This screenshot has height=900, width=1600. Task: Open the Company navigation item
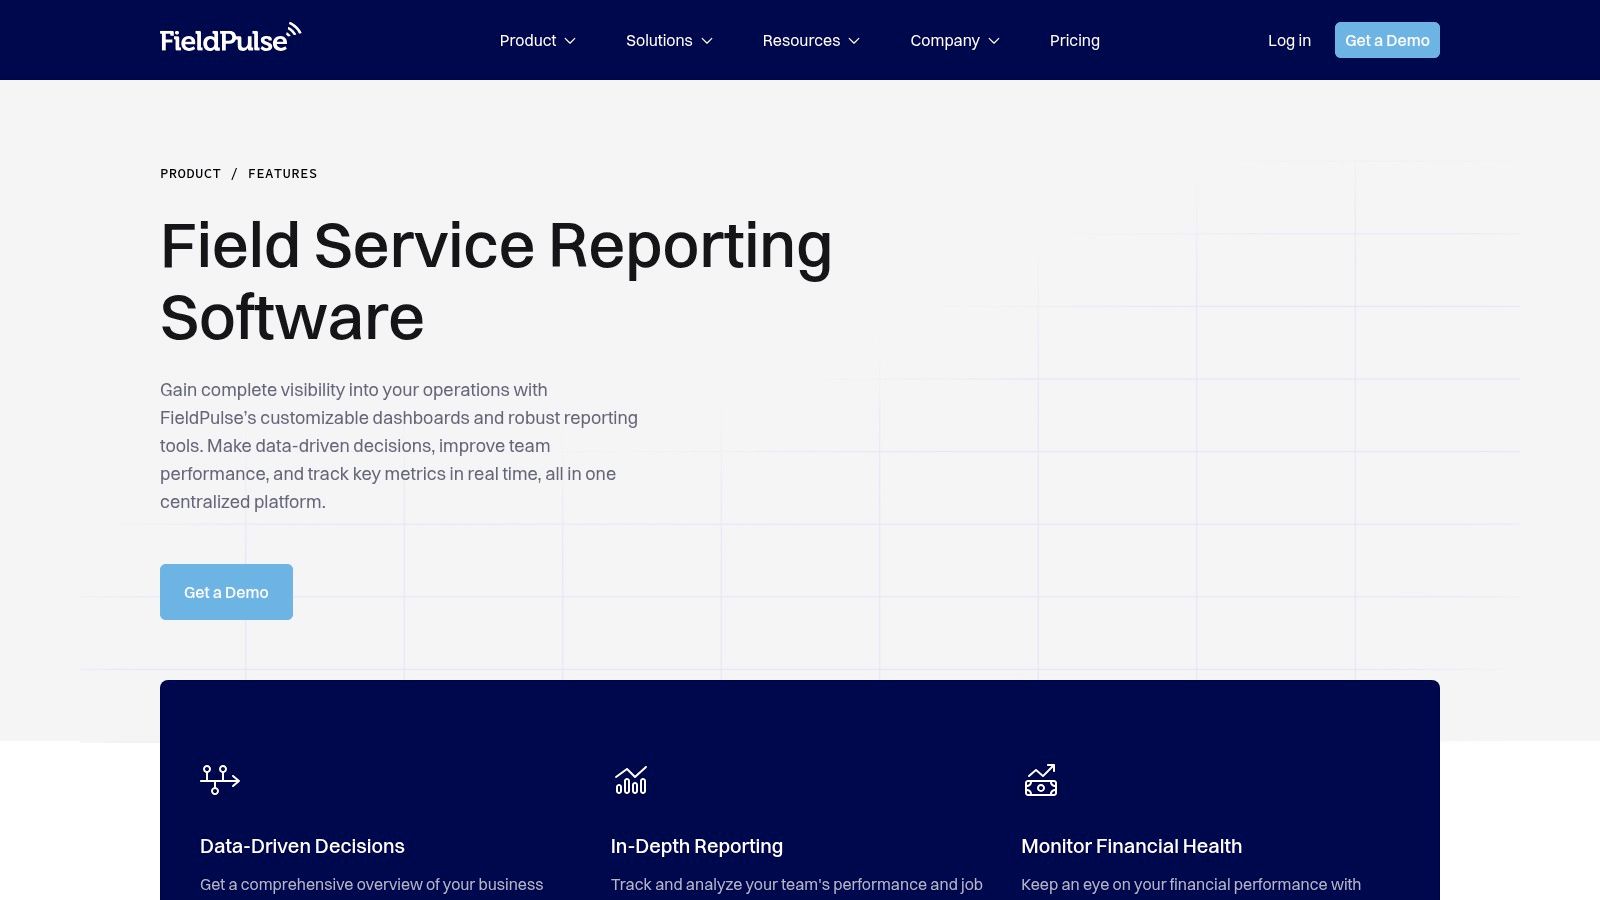[x=955, y=40]
